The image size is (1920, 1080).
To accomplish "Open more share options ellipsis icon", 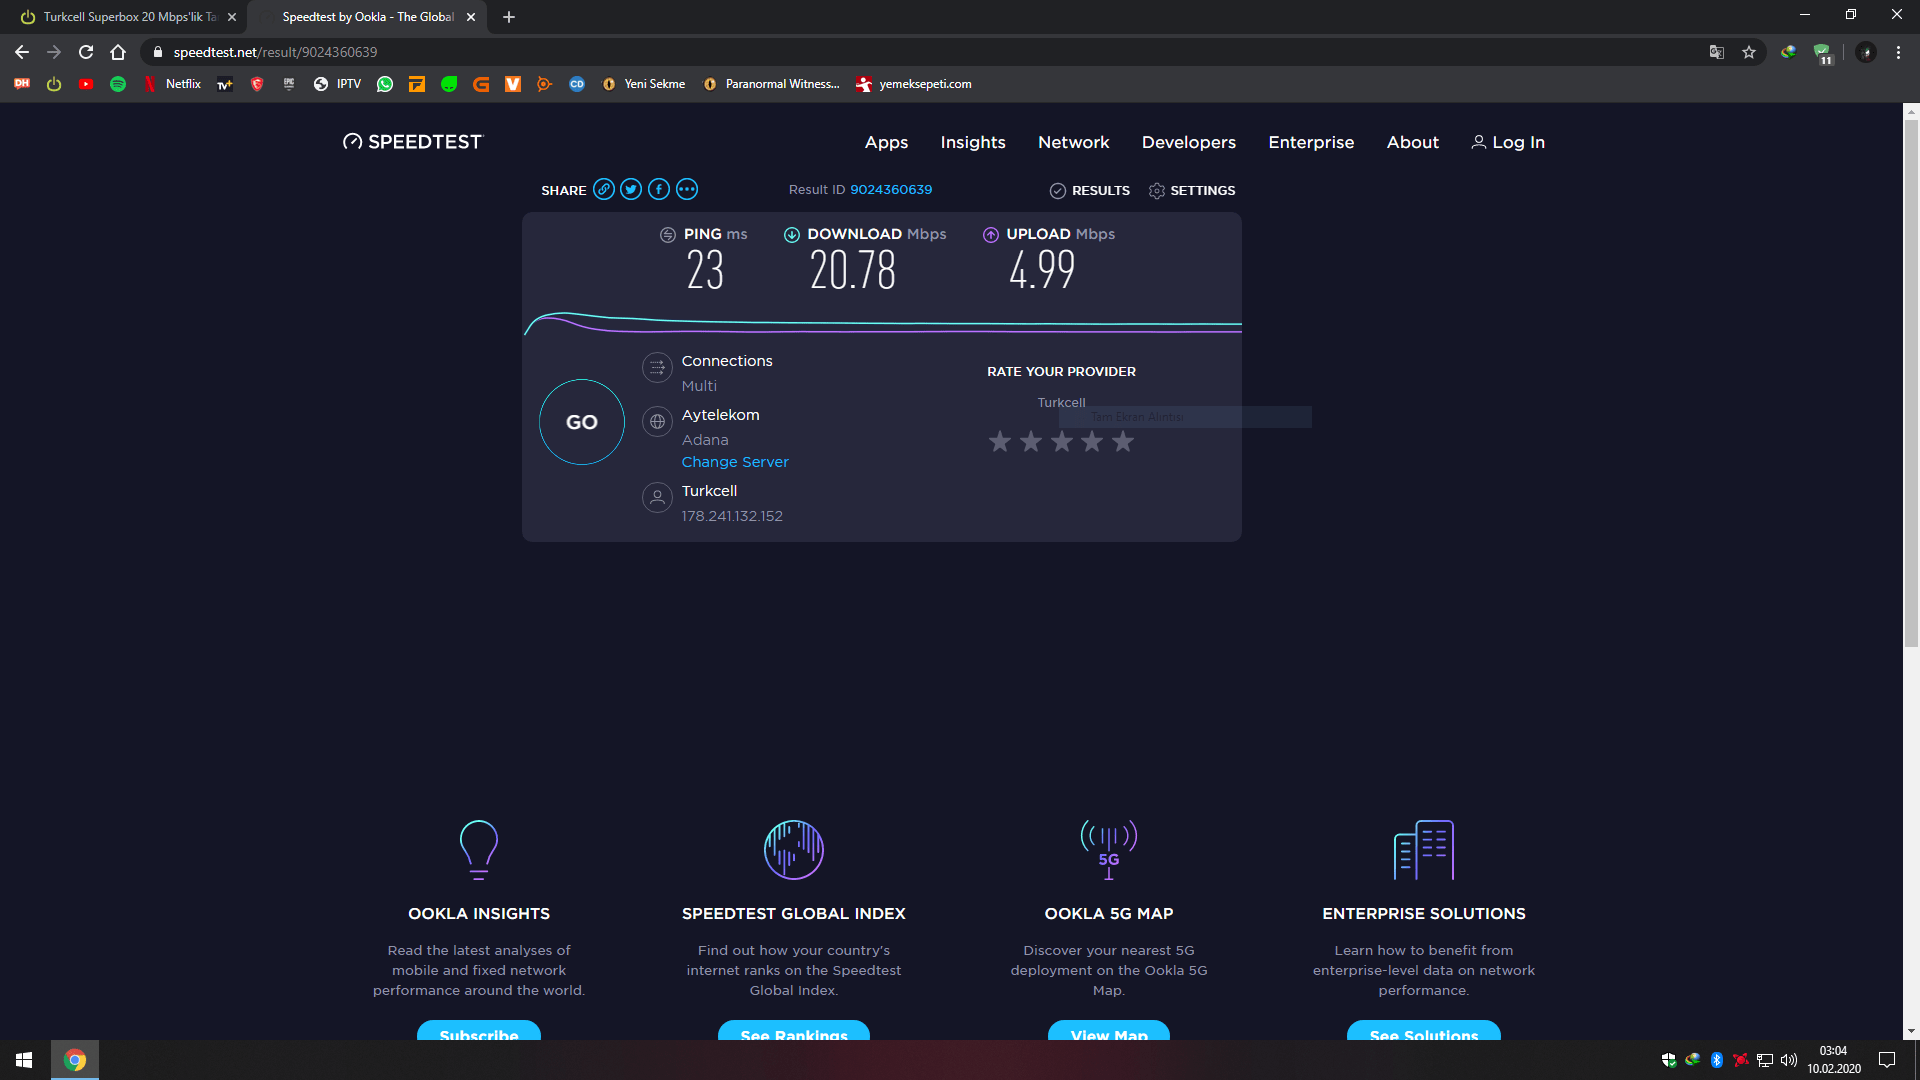I will 687,190.
